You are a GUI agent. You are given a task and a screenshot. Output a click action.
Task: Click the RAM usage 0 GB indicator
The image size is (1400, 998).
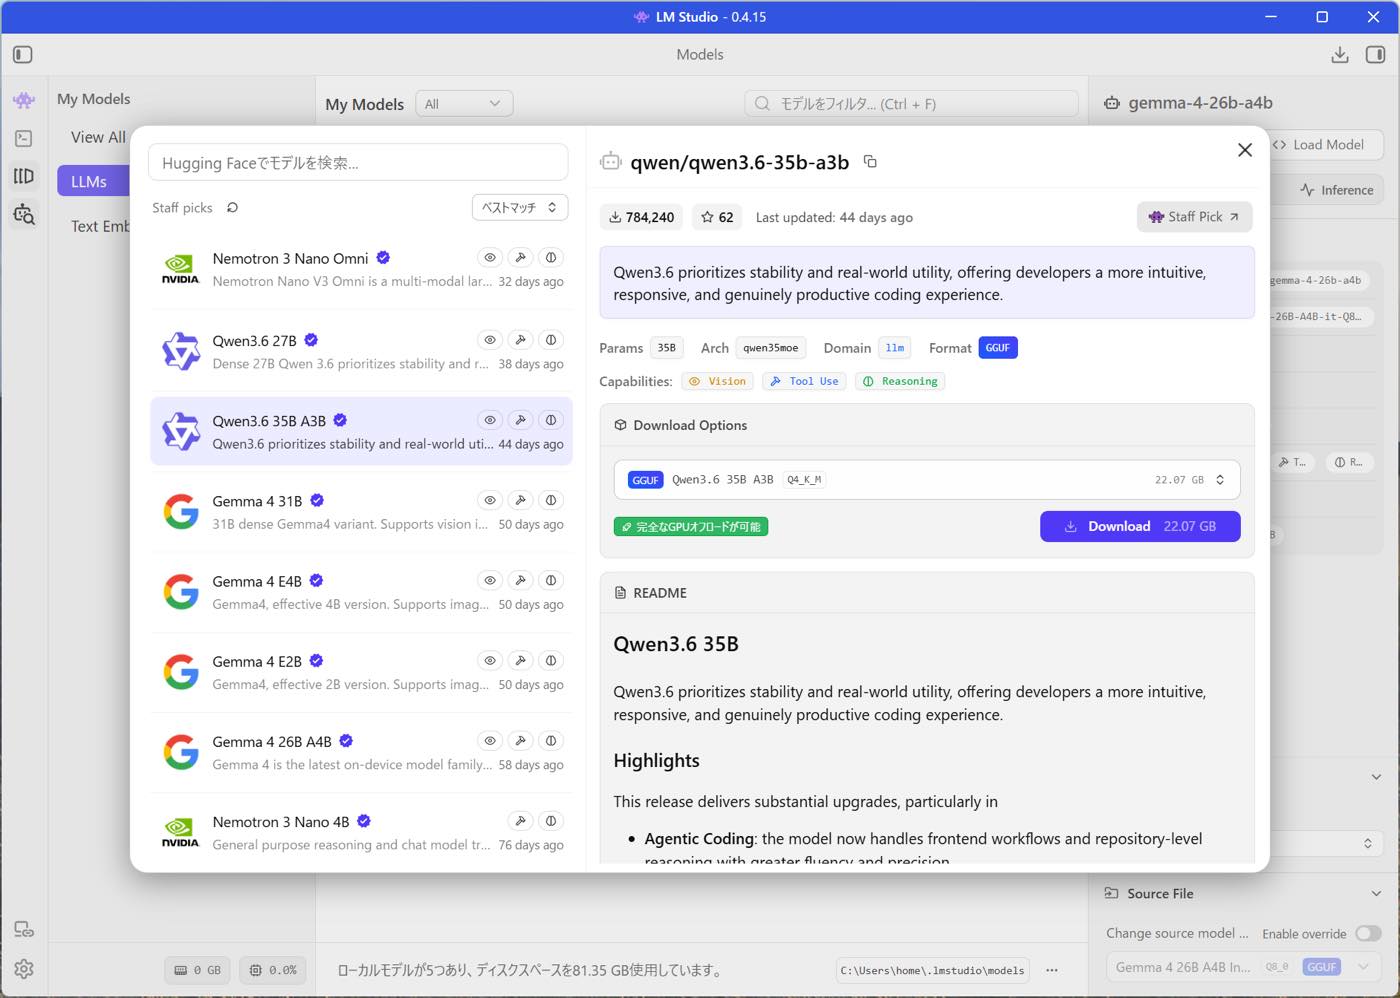click(x=198, y=970)
